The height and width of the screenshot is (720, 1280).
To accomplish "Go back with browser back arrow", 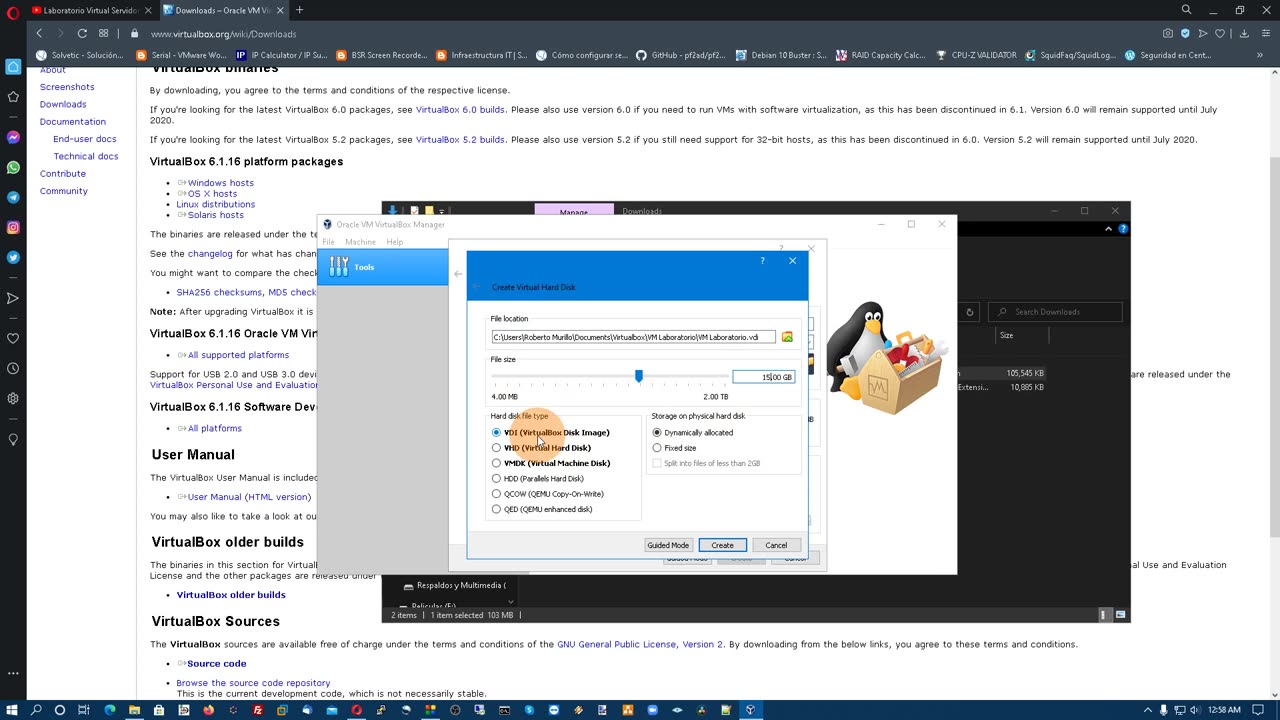I will coord(39,33).
